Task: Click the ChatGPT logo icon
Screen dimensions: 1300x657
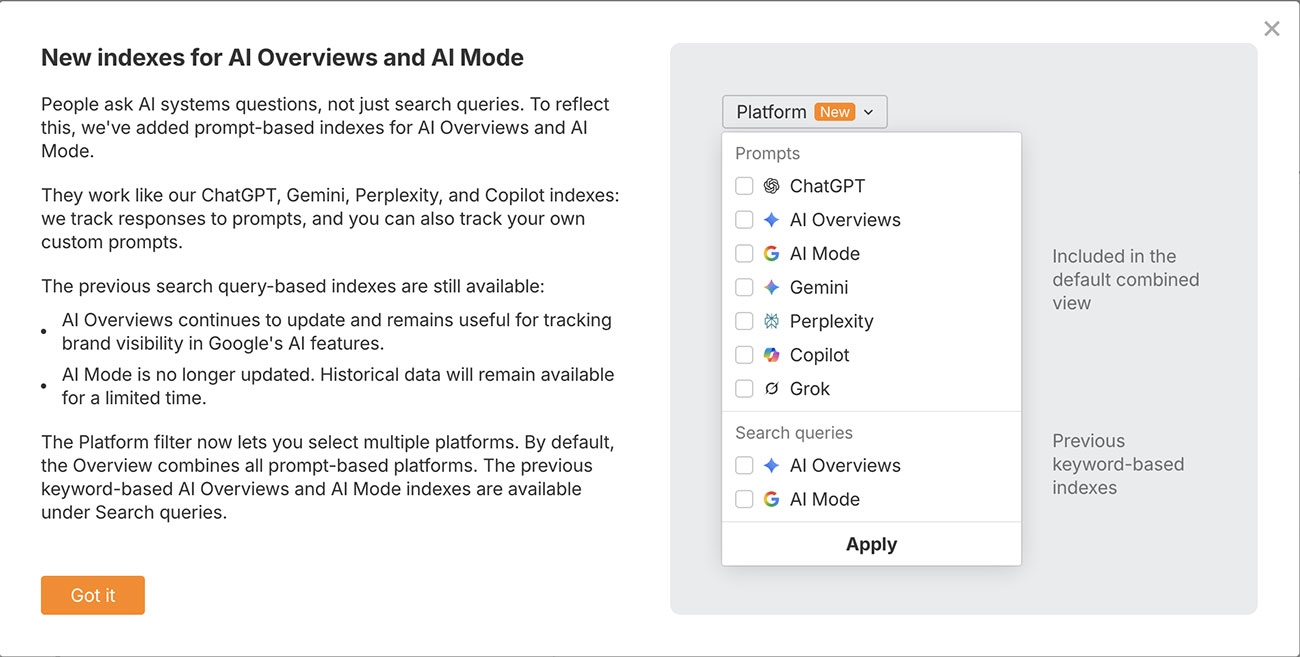Action: tap(771, 186)
